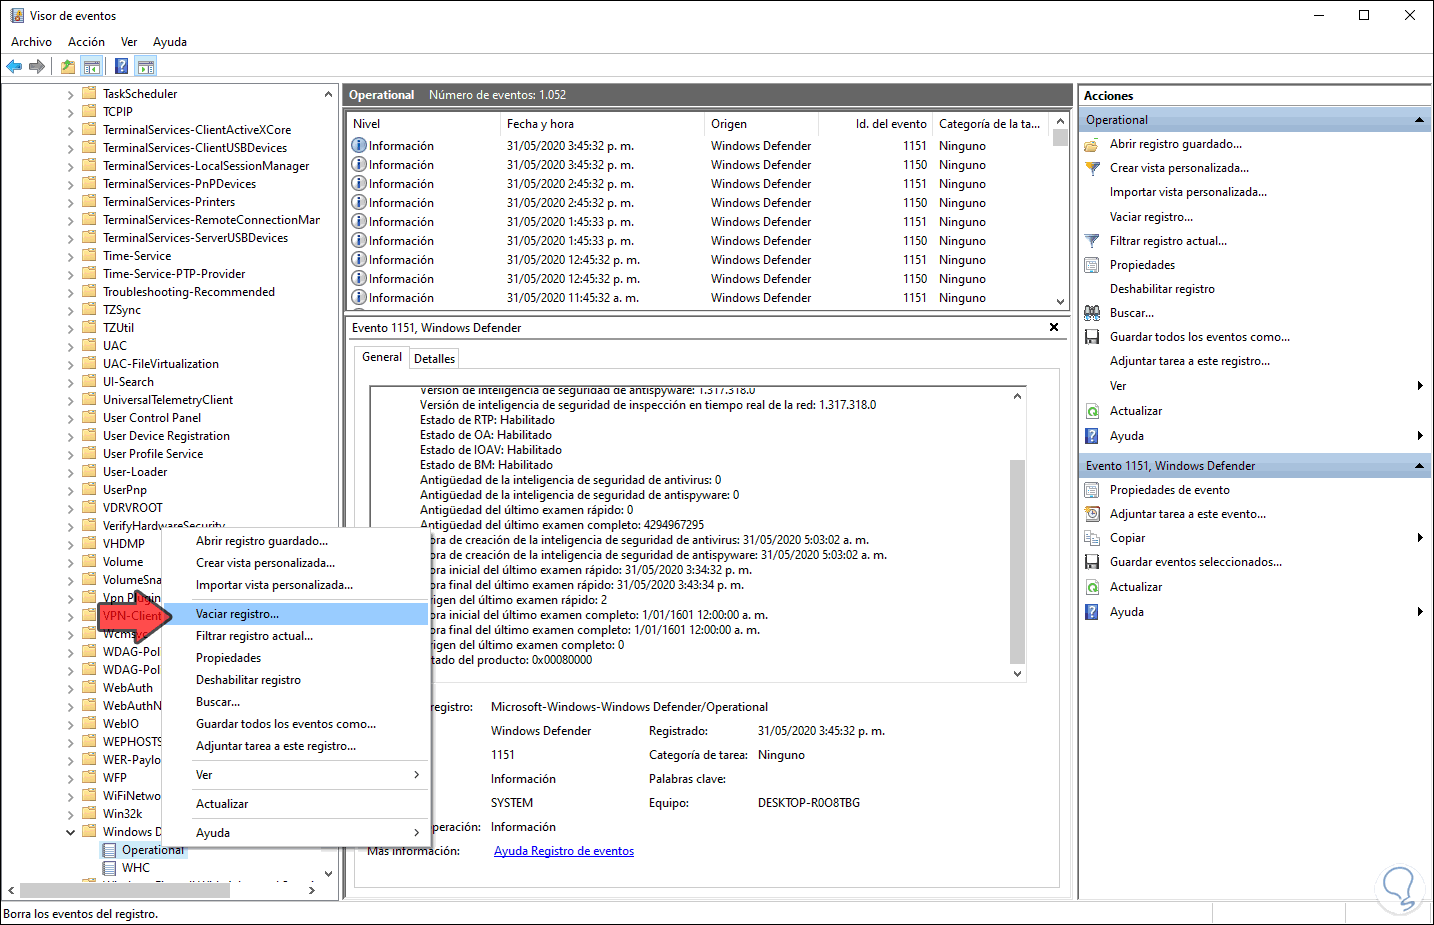This screenshot has height=925, width=1434.
Task: Click the up-one-level folder toolbar icon
Action: tap(67, 67)
